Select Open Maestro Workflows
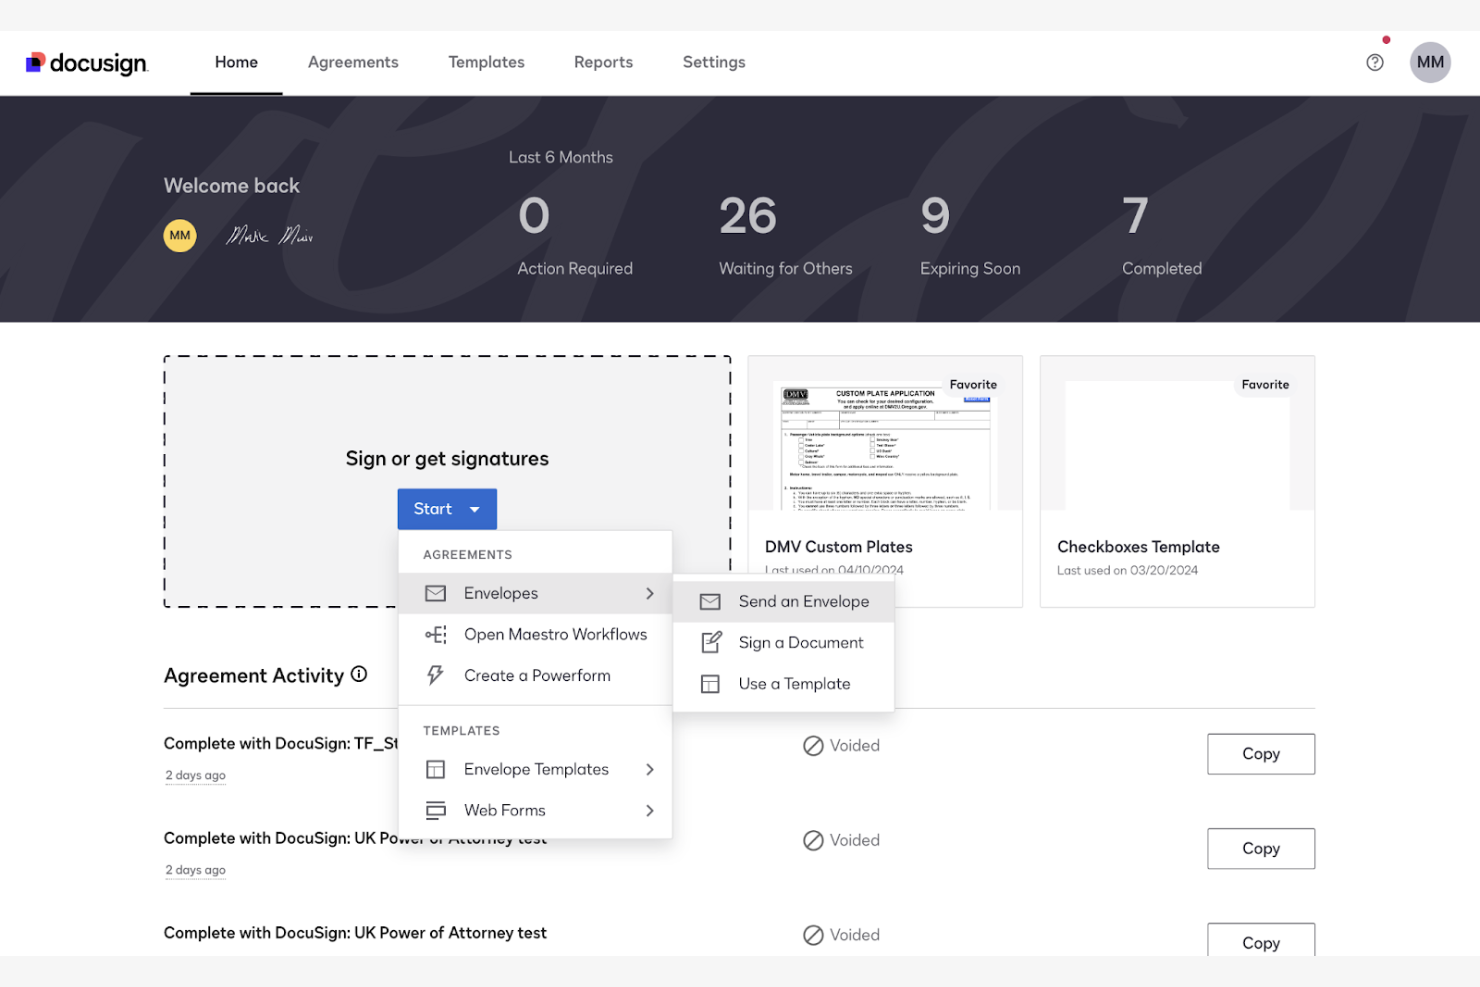The image size is (1480, 987). tap(535, 634)
